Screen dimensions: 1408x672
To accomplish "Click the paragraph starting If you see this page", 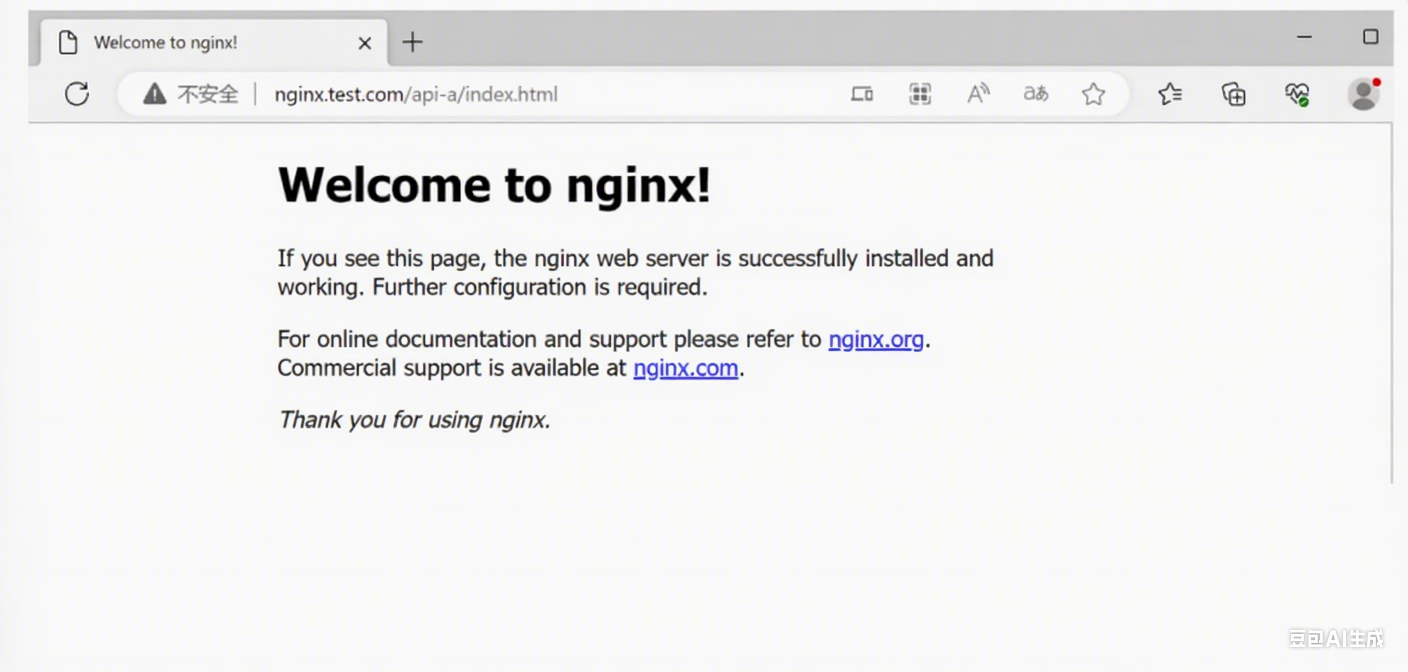I will (635, 272).
